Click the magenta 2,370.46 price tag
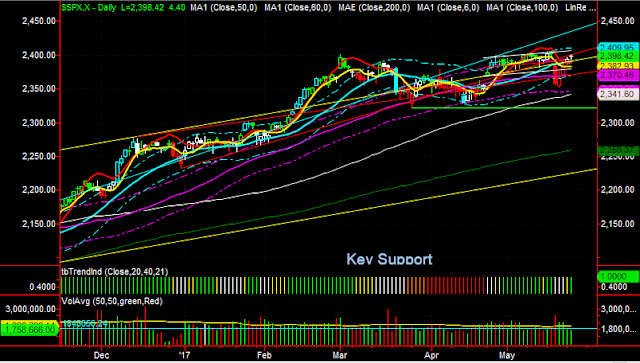Viewport: 640px width, 363px height. [618, 75]
